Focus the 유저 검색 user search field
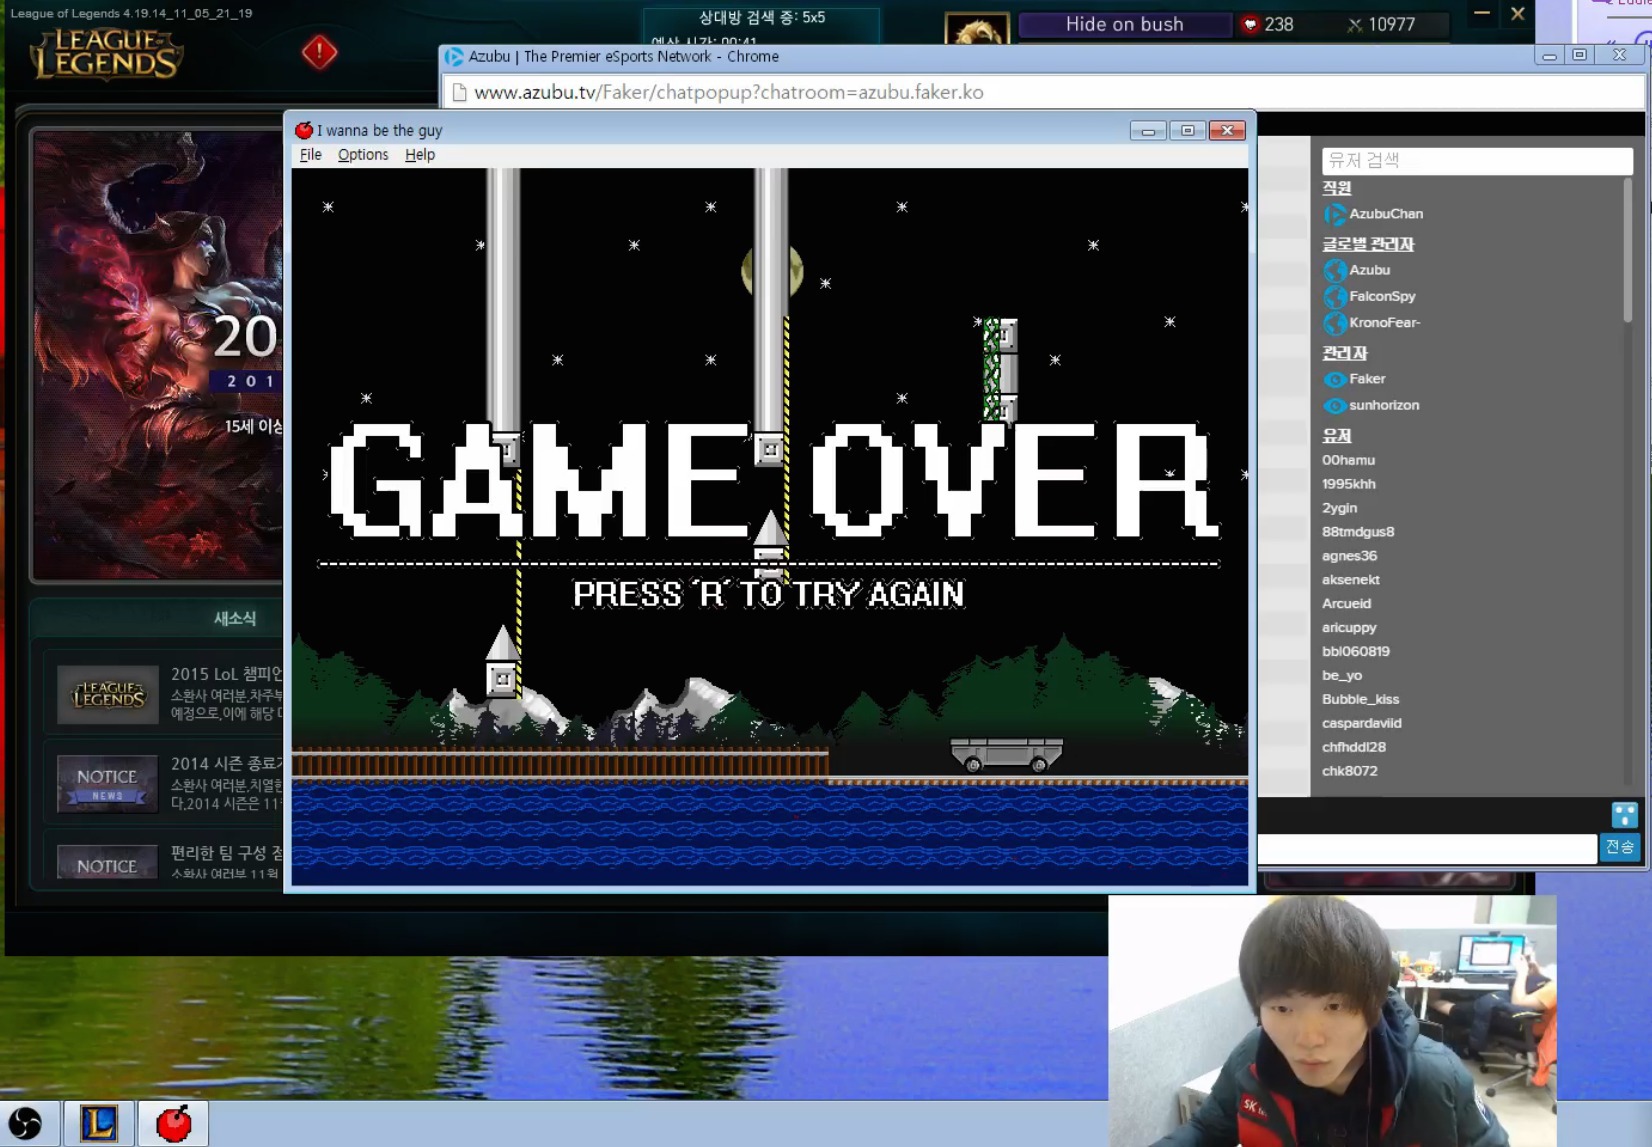 (x=1476, y=161)
